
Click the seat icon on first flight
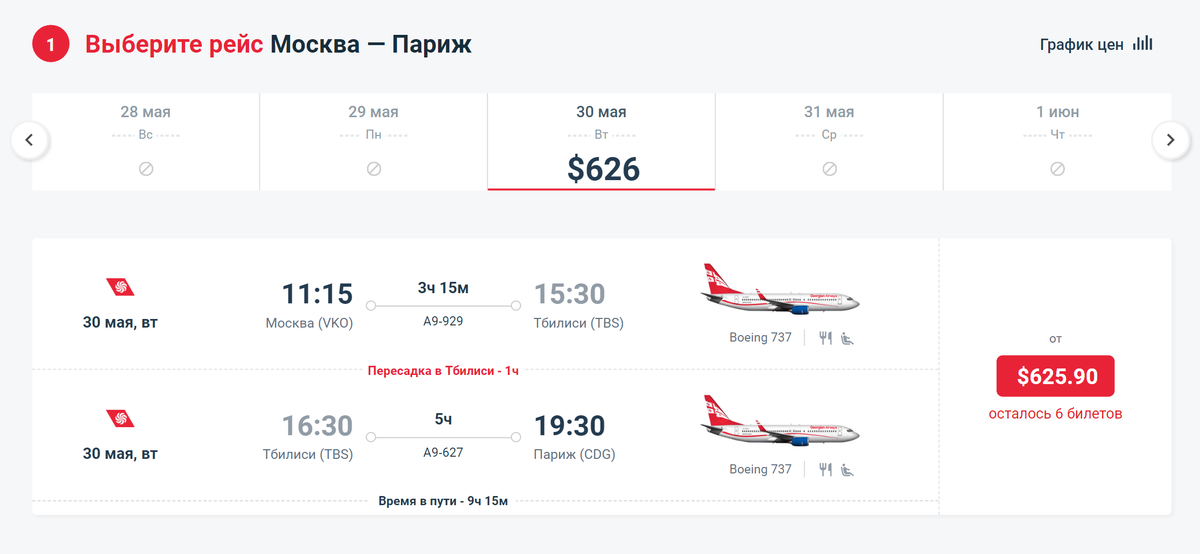pos(847,338)
